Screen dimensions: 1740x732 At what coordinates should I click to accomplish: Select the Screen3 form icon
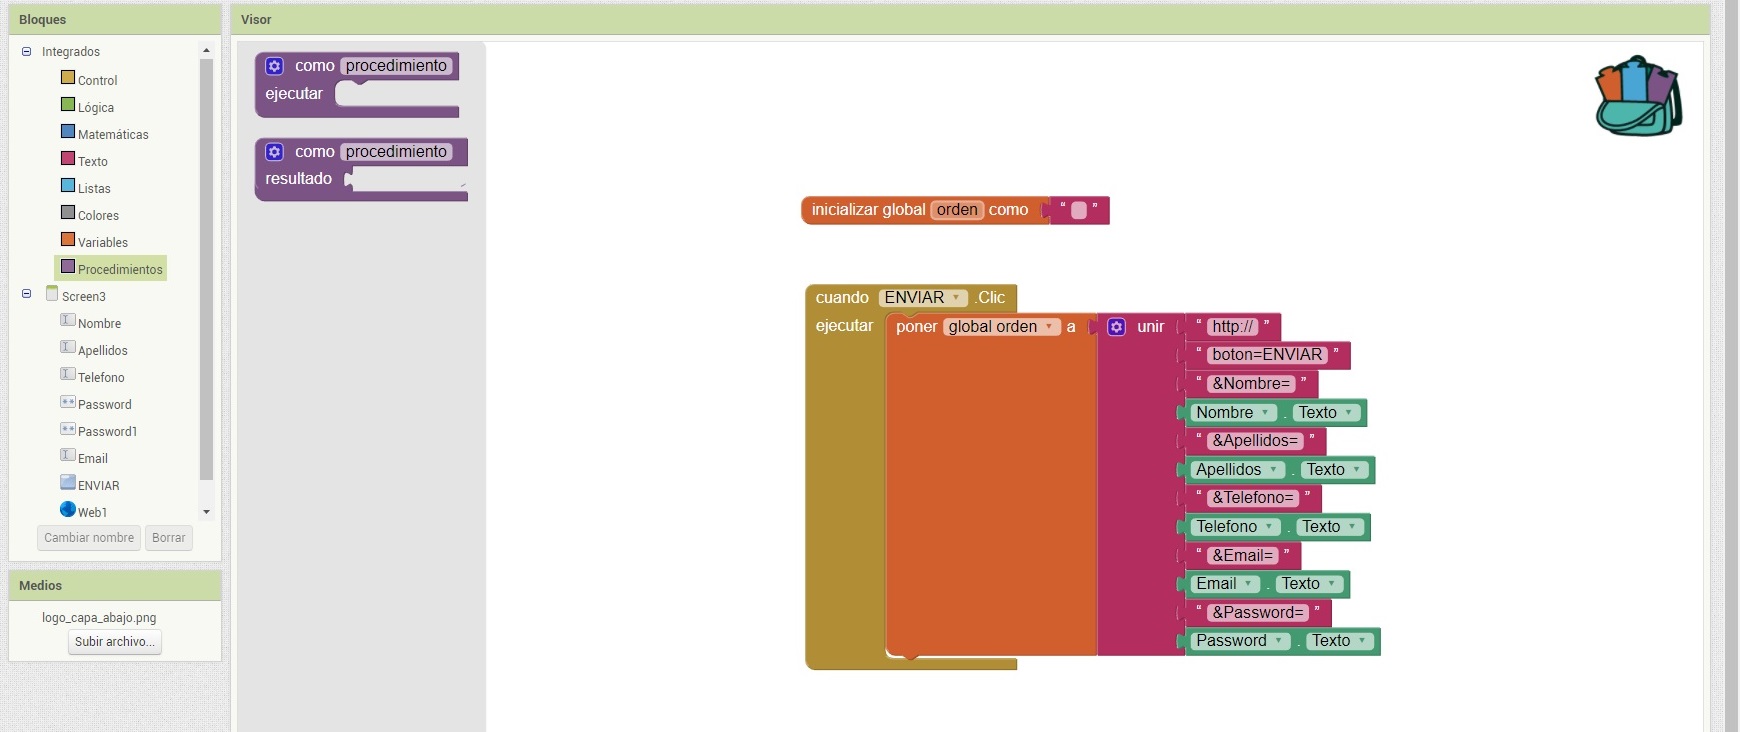click(x=52, y=294)
